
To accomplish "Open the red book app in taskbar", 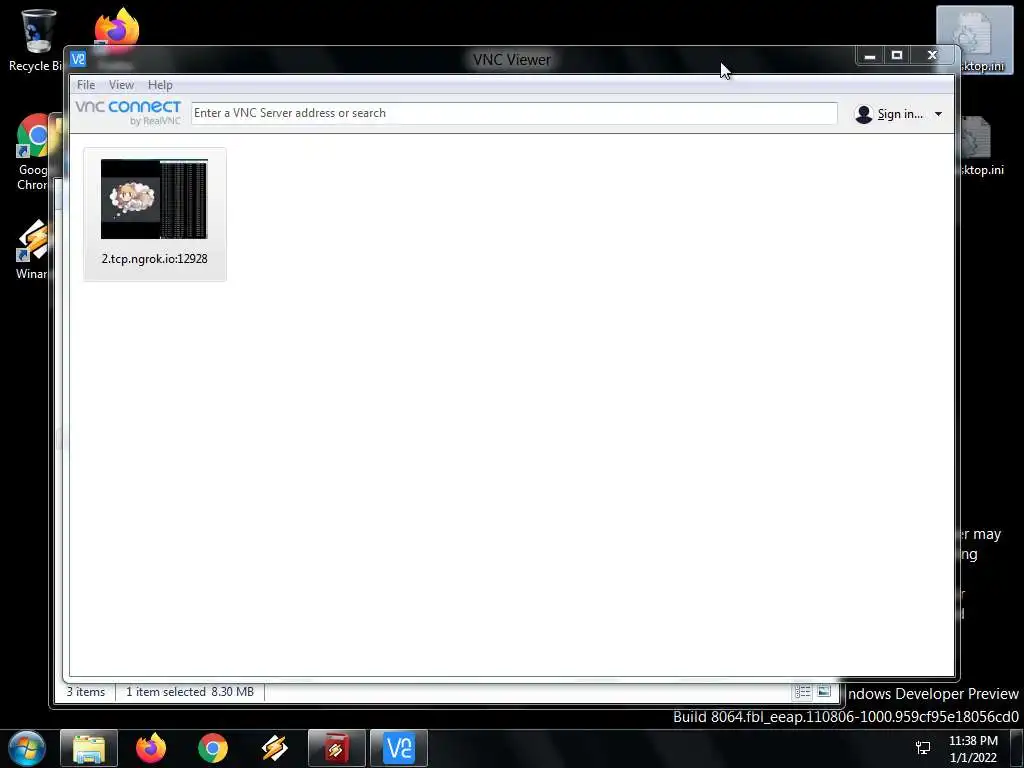I will click(337, 748).
